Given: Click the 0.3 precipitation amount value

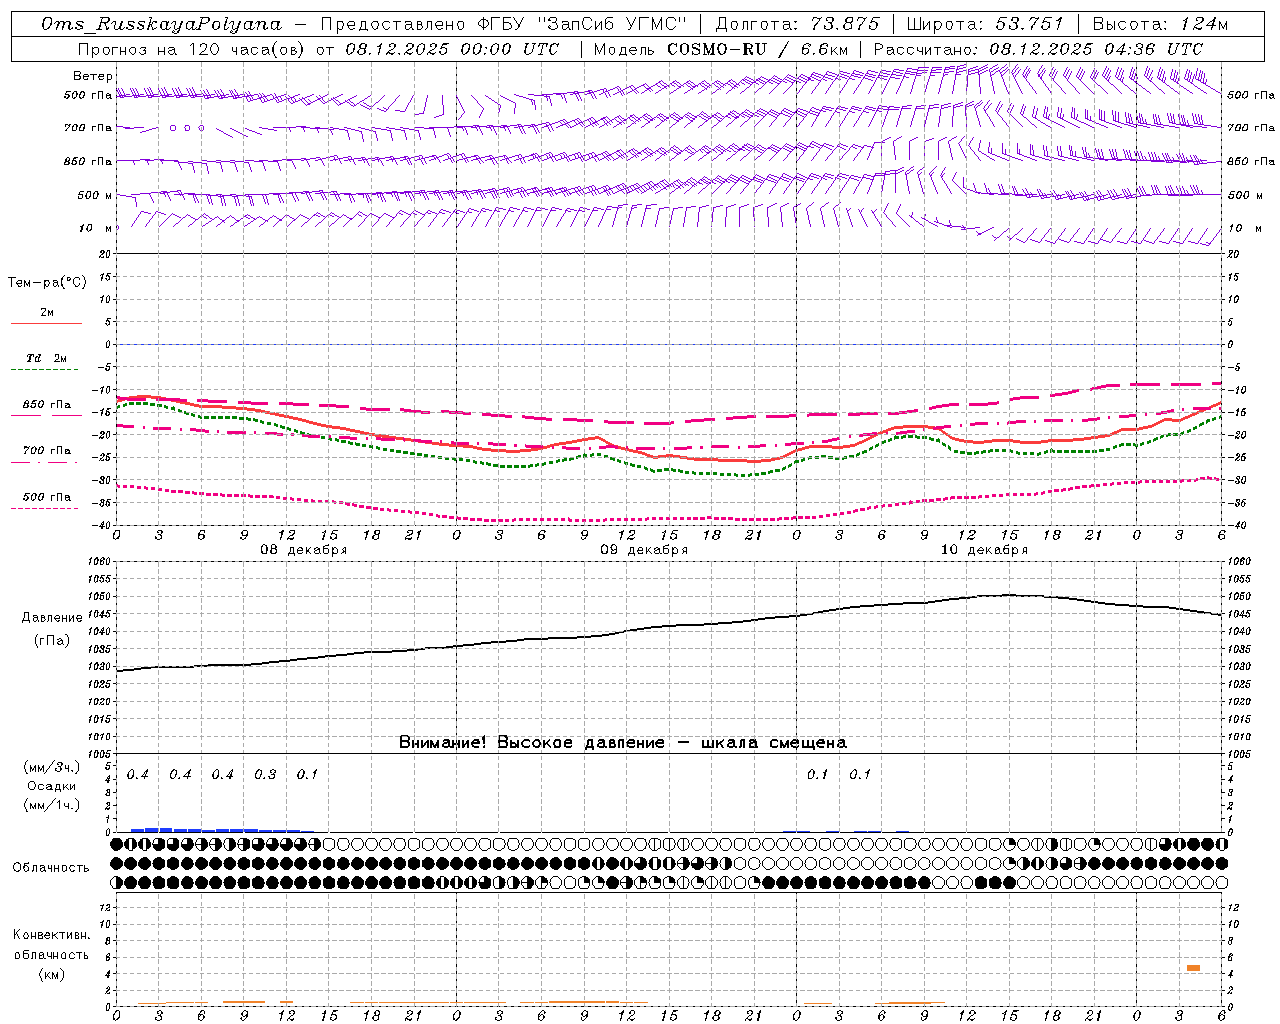Looking at the screenshot, I should [265, 775].
